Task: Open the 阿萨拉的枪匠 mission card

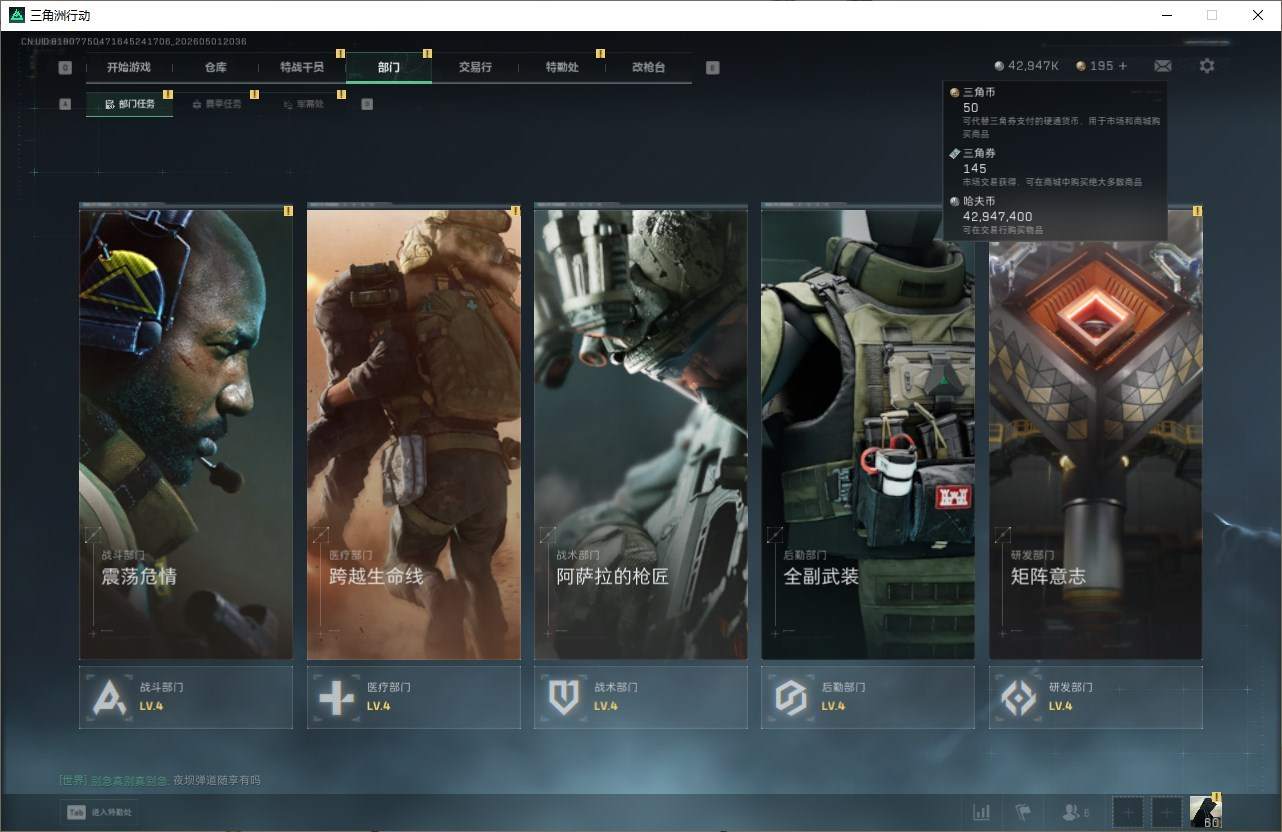Action: 641,432
